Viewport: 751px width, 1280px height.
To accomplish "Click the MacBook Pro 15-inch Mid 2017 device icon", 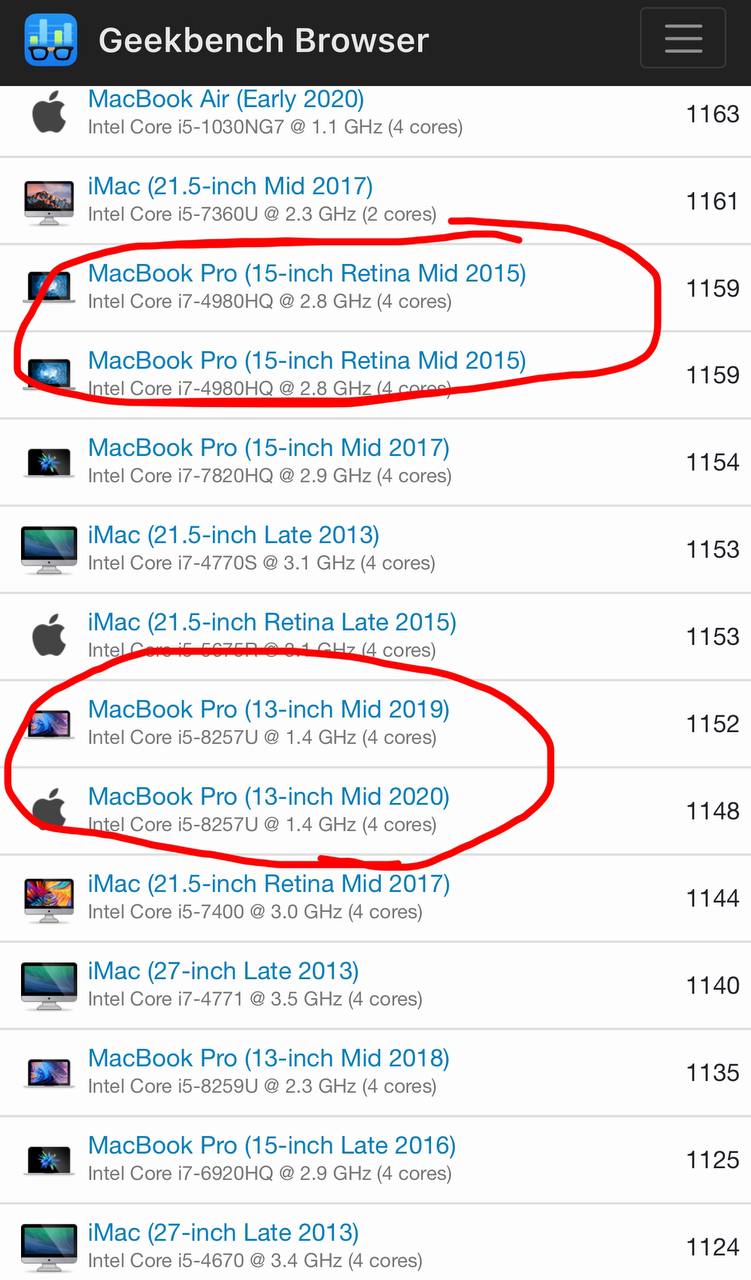I will tap(49, 462).
